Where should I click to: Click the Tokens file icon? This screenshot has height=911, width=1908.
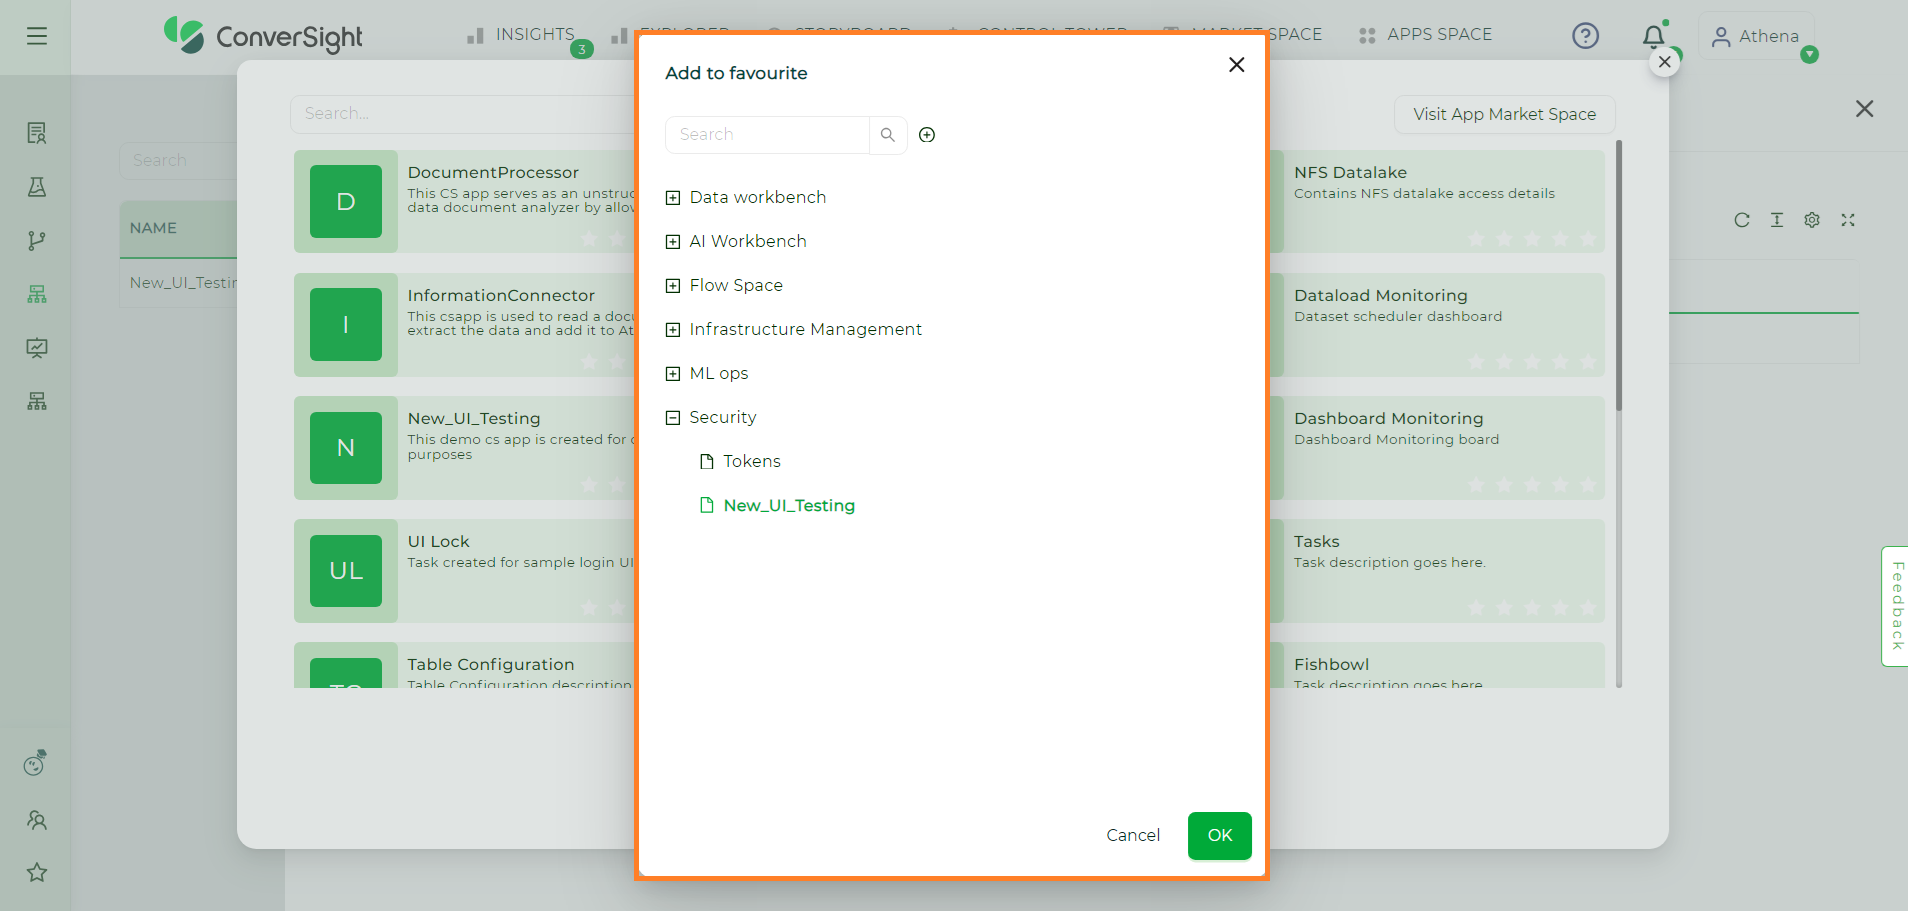(707, 461)
